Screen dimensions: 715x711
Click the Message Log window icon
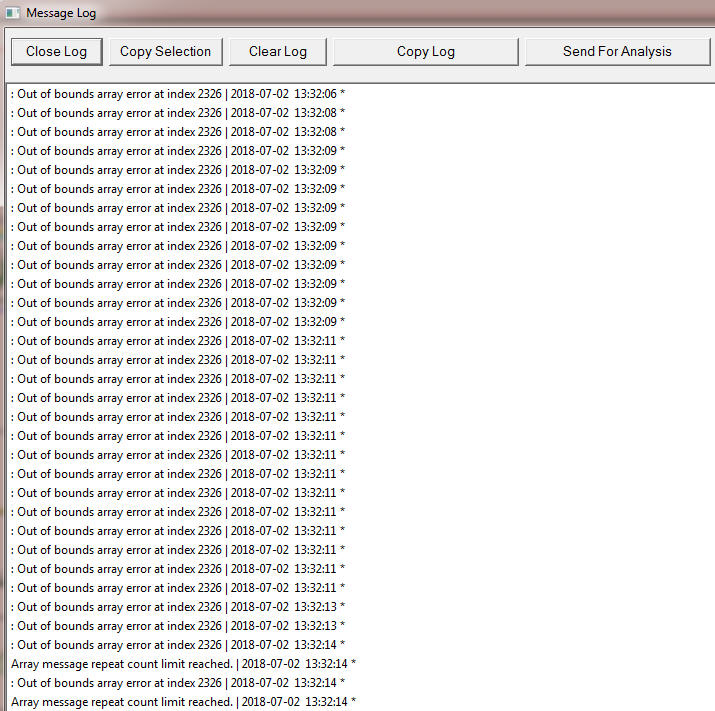[x=12, y=13]
